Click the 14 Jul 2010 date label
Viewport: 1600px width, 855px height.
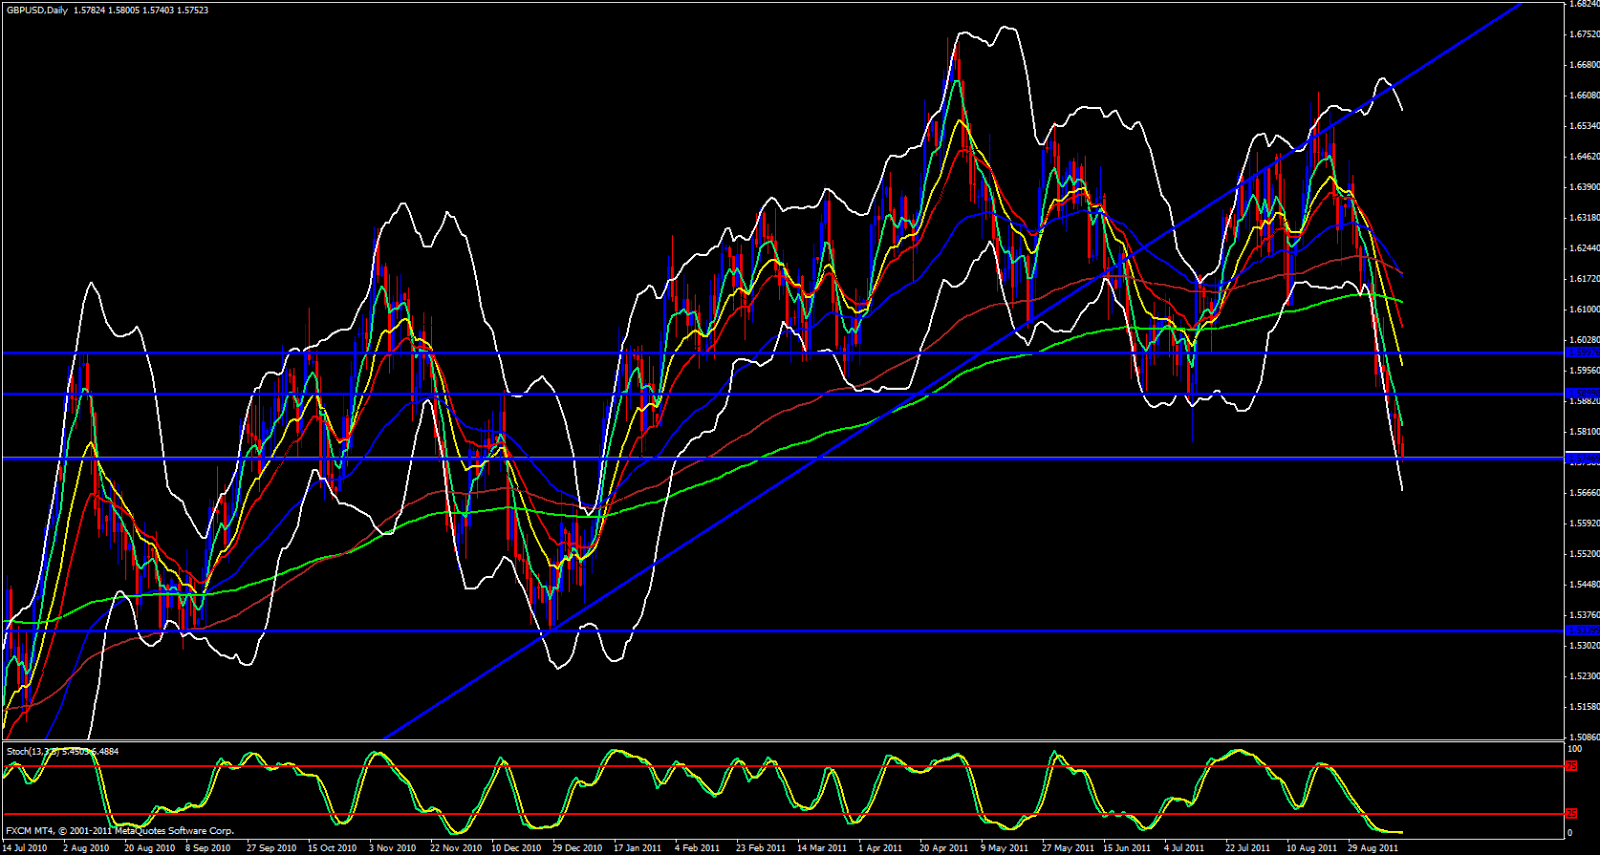click(x=25, y=848)
